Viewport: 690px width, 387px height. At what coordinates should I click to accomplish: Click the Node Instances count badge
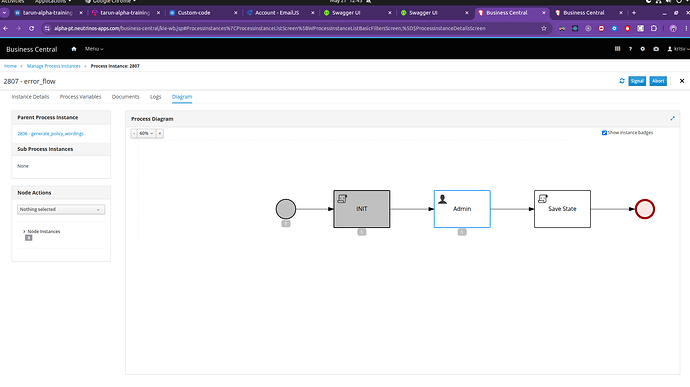(x=29, y=238)
